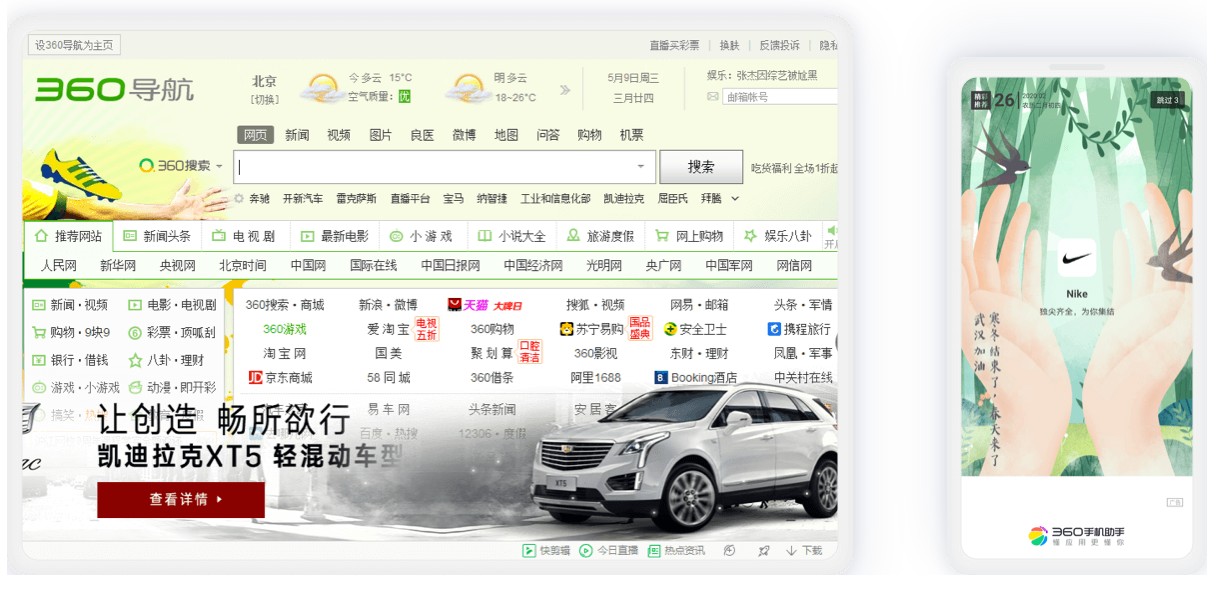This screenshot has height=590, width=1220.
Task: Click the lottery icon beside 彩票·顶呱刮
Action: tap(135, 333)
